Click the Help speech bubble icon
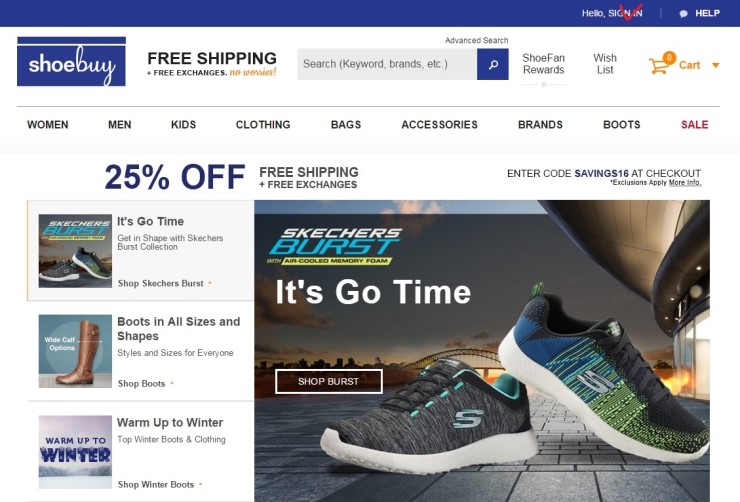 point(683,14)
